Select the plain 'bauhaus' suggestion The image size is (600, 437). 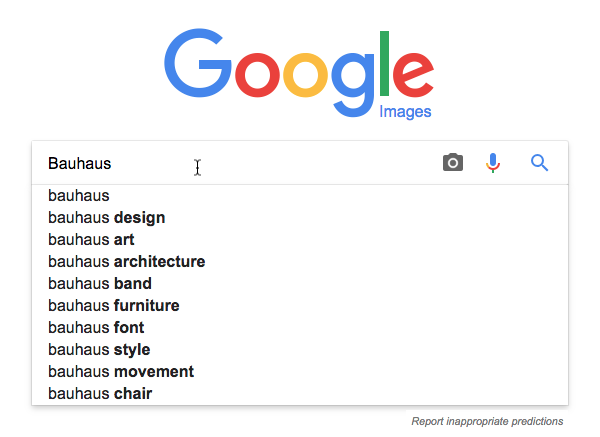(79, 196)
